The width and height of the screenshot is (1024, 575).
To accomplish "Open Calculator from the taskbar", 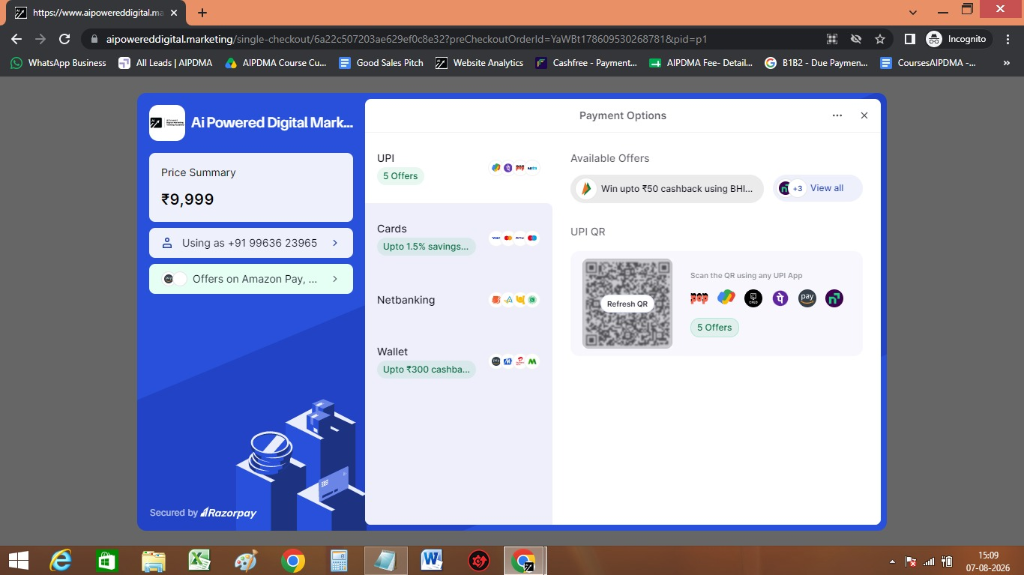I will (339, 561).
